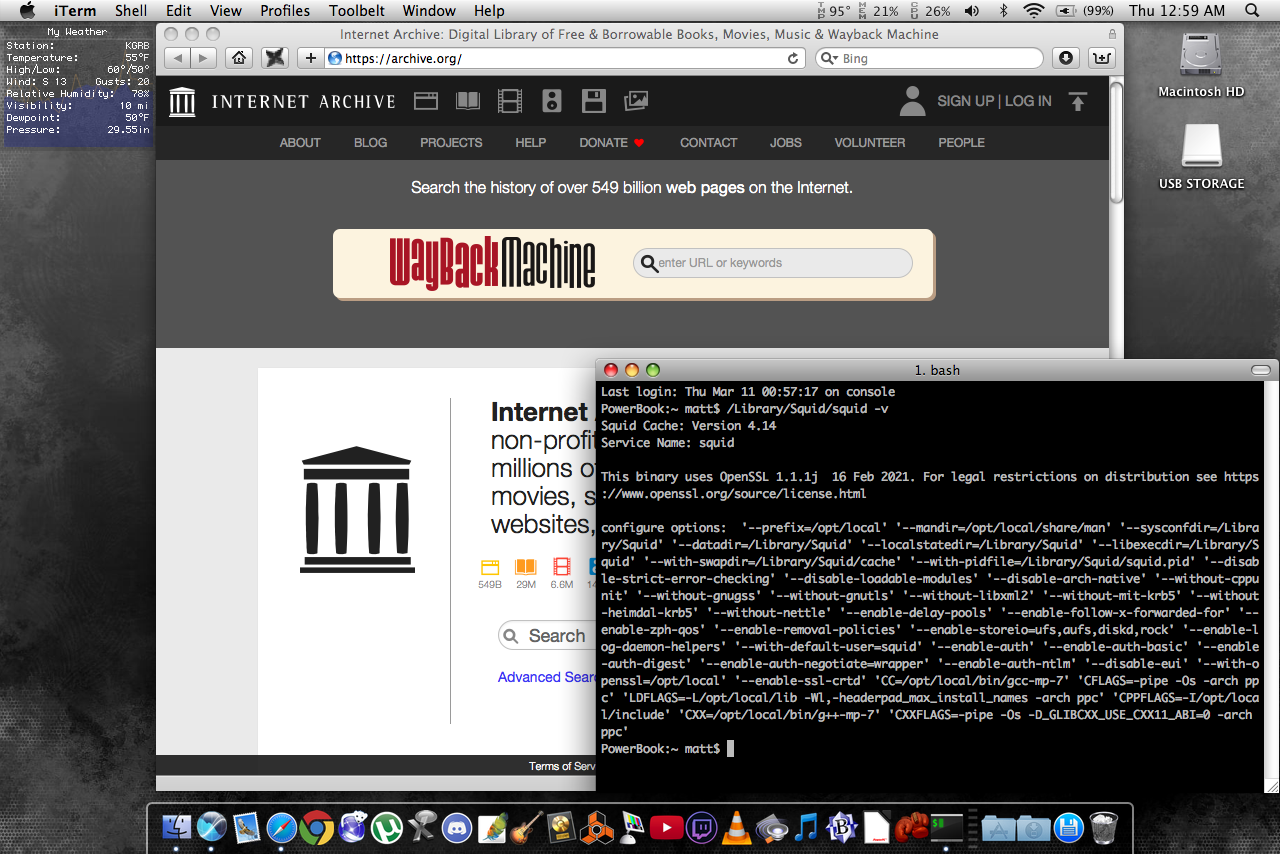The height and width of the screenshot is (854, 1280).
Task: Open the Mail stamp icon in the dock
Action: click(247, 827)
